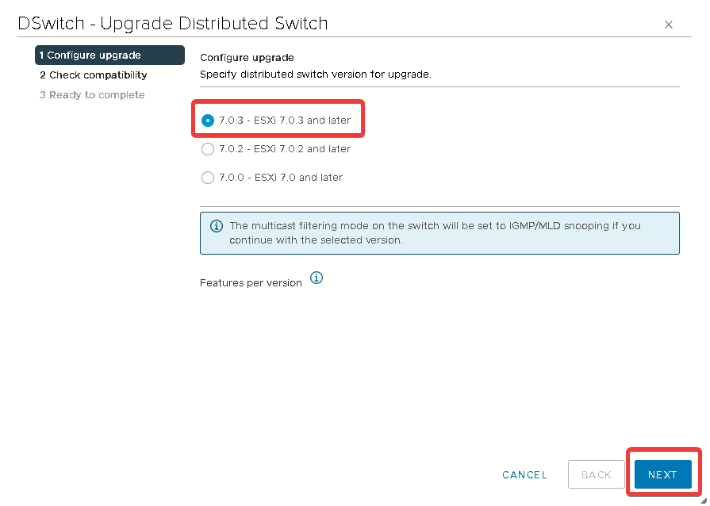
Task: Click the 'Specify distributed switch version' description
Action: pos(316,74)
